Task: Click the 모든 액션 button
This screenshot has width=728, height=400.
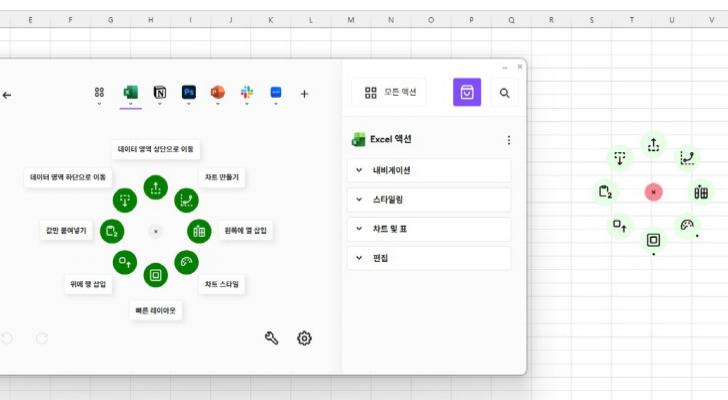Action: coord(389,93)
